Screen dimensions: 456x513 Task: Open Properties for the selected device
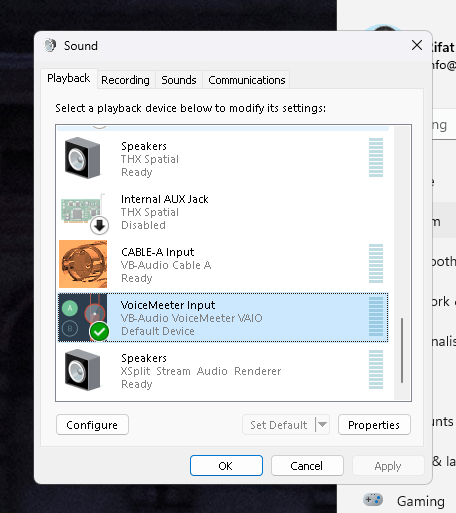(374, 425)
